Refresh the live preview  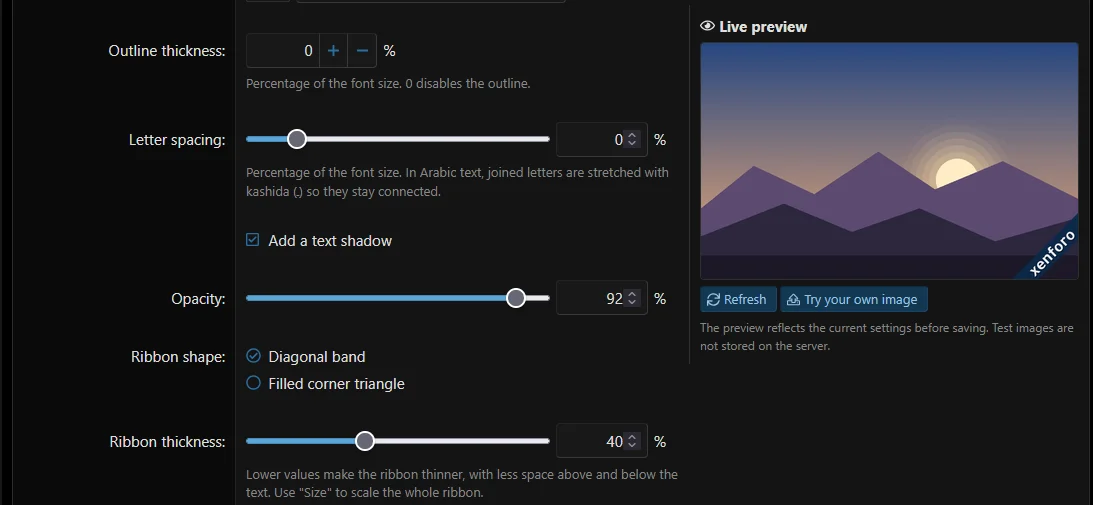click(x=738, y=299)
